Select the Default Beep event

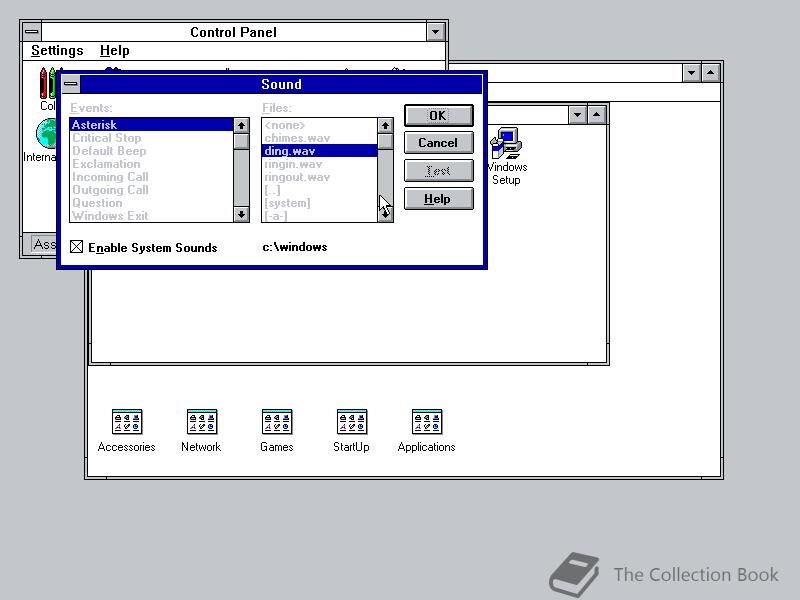tap(152, 151)
